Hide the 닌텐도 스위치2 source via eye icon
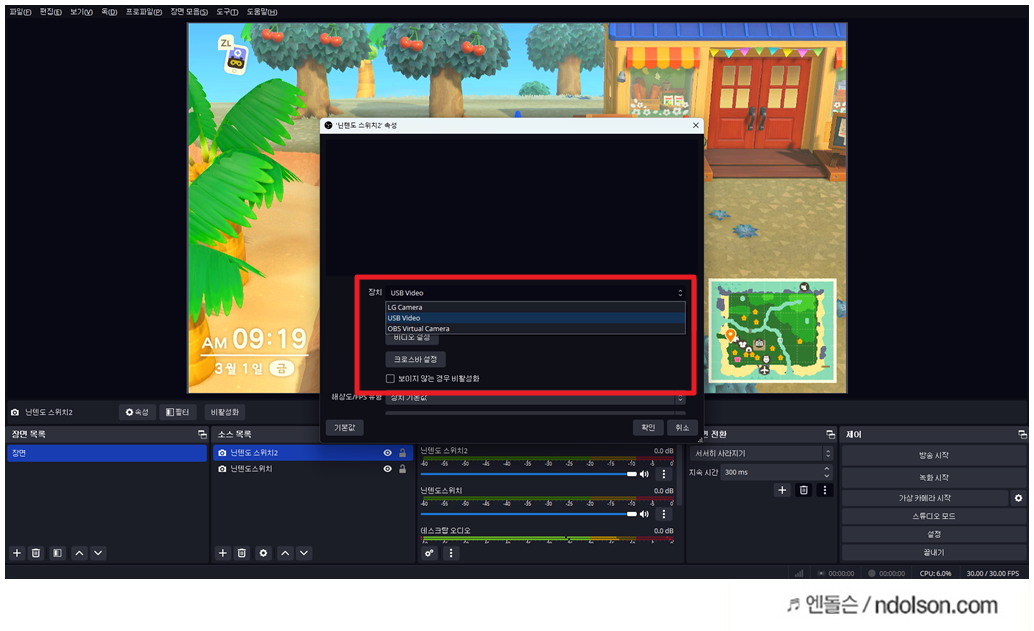Image resolution: width=1034 pixels, height=631 pixels. [x=388, y=453]
